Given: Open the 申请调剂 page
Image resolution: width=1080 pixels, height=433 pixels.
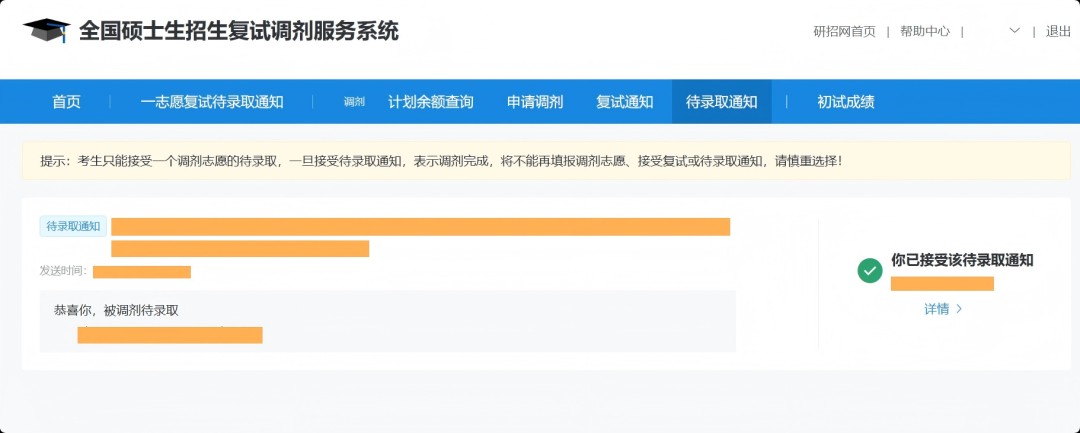Looking at the screenshot, I should (535, 102).
